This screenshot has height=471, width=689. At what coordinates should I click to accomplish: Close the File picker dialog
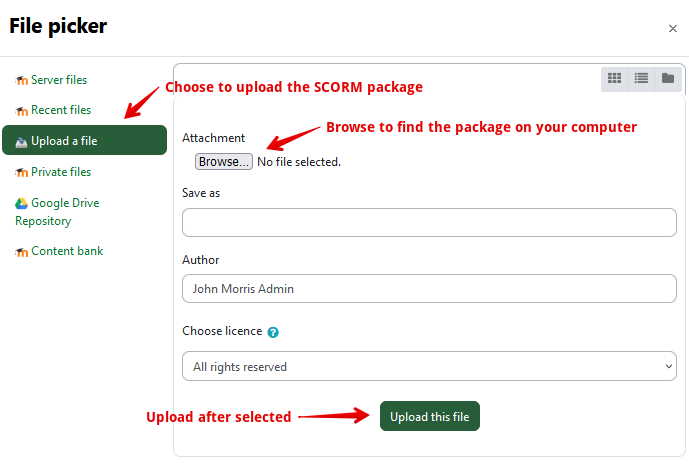[673, 29]
